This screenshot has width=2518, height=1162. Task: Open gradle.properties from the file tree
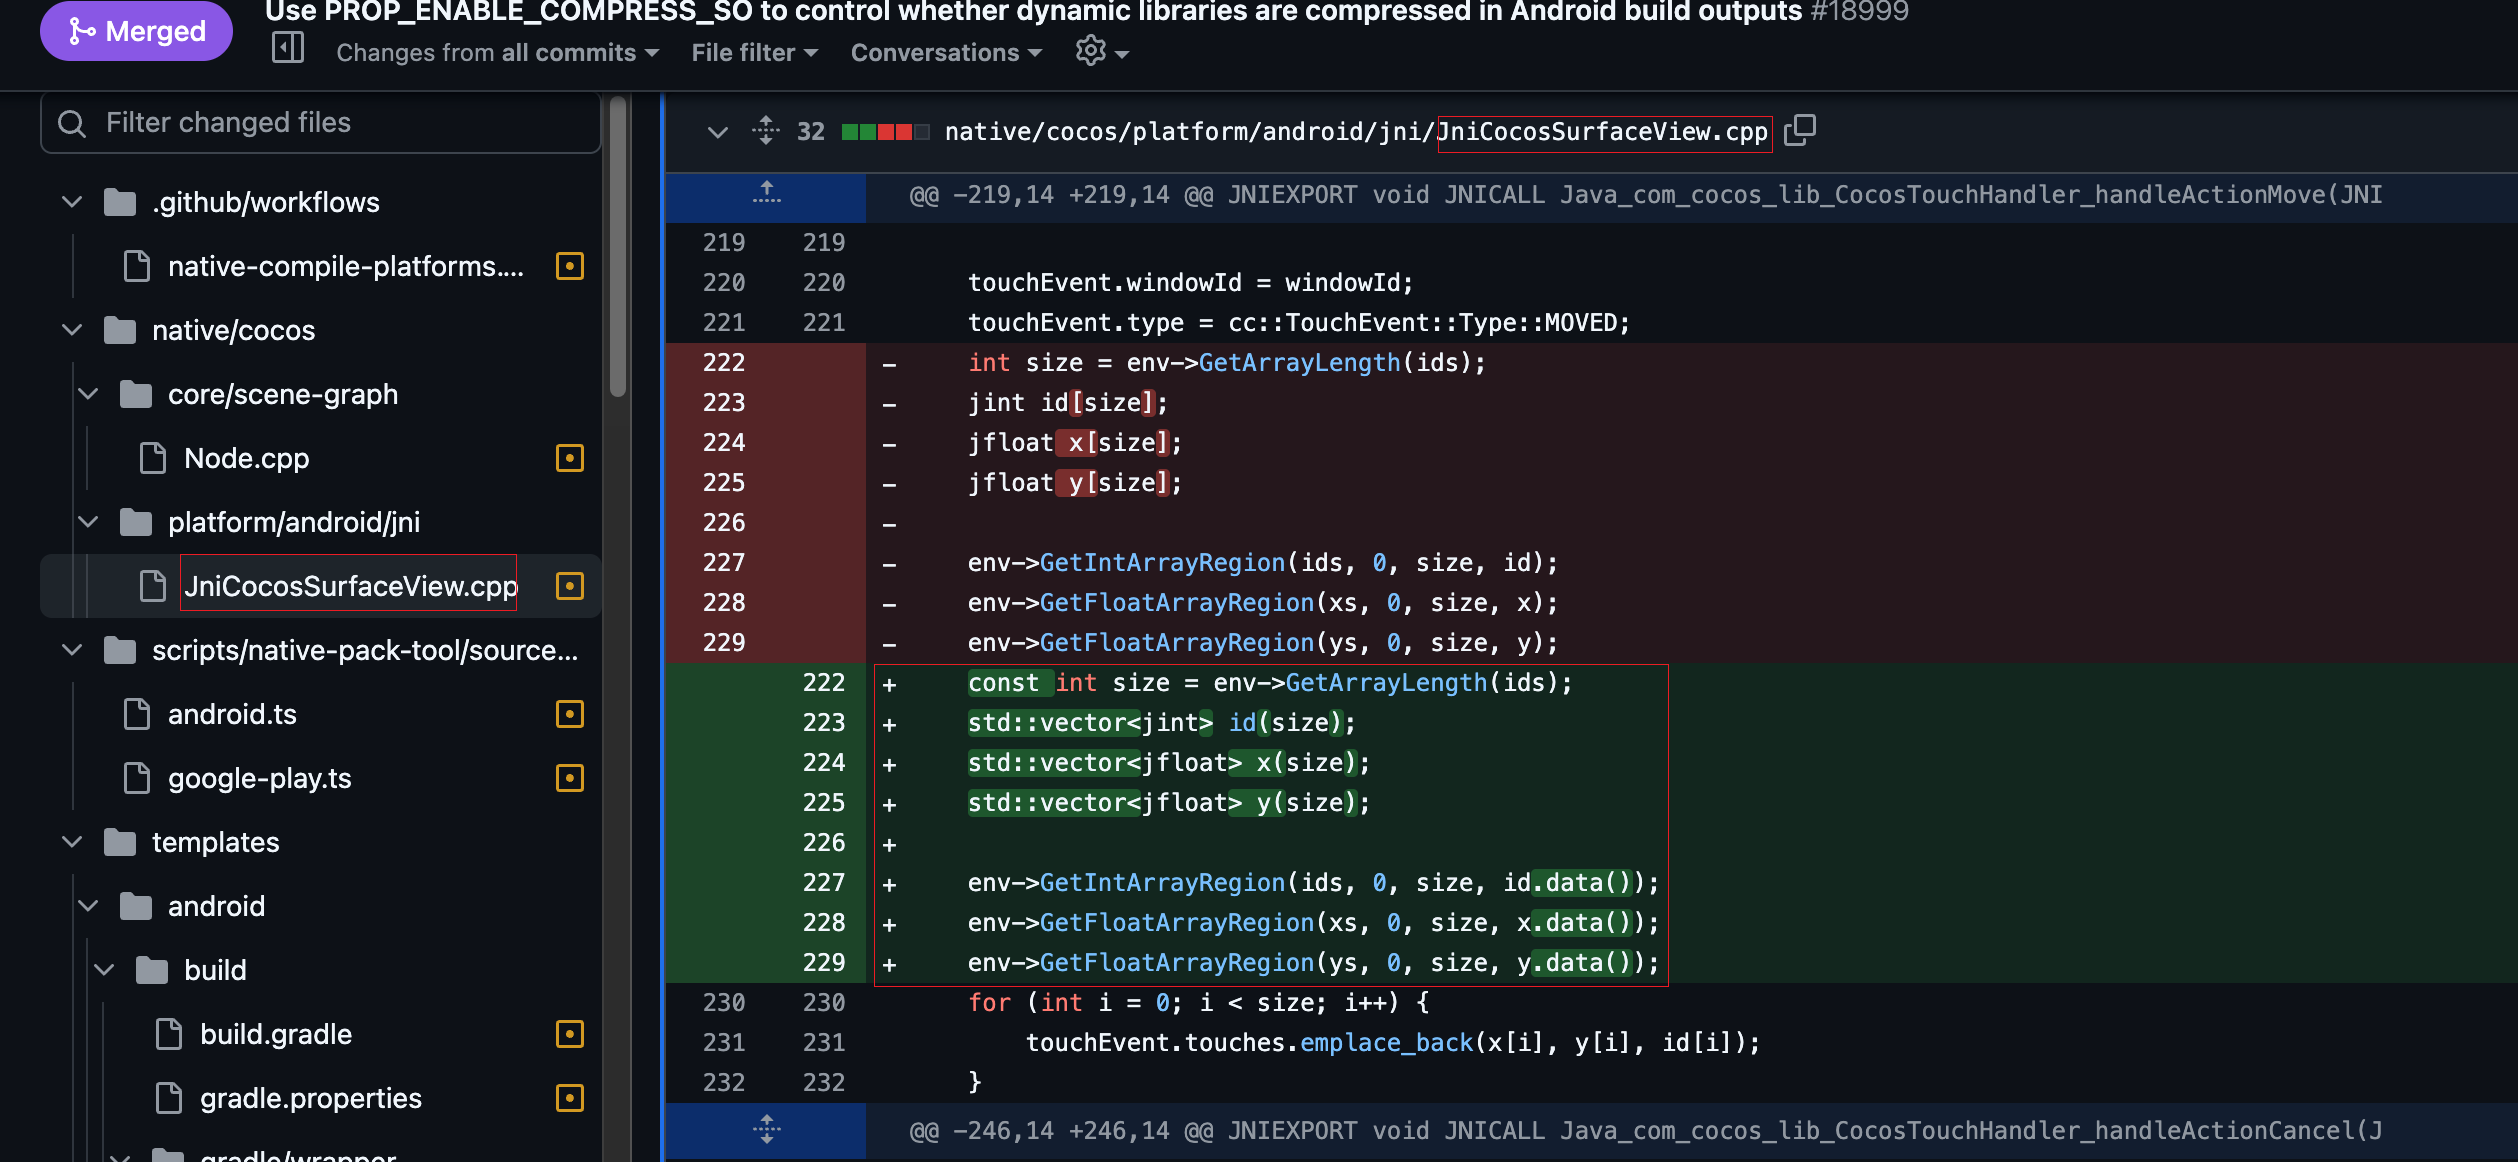pos(310,1098)
